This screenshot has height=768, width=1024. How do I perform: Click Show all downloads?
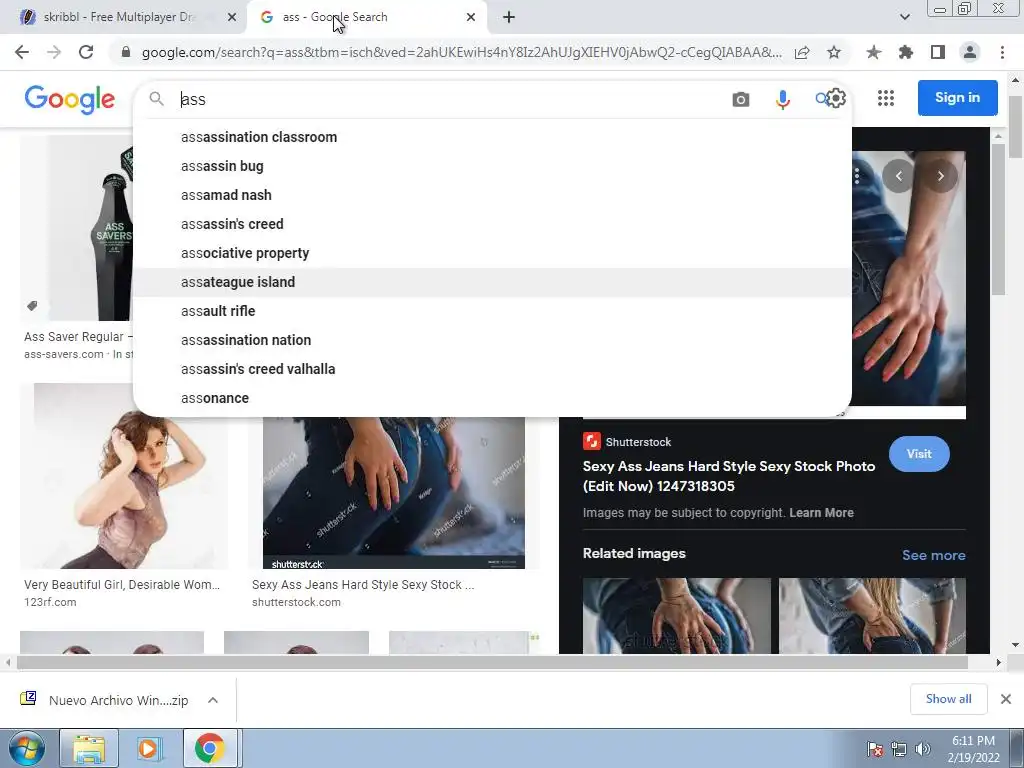948,699
